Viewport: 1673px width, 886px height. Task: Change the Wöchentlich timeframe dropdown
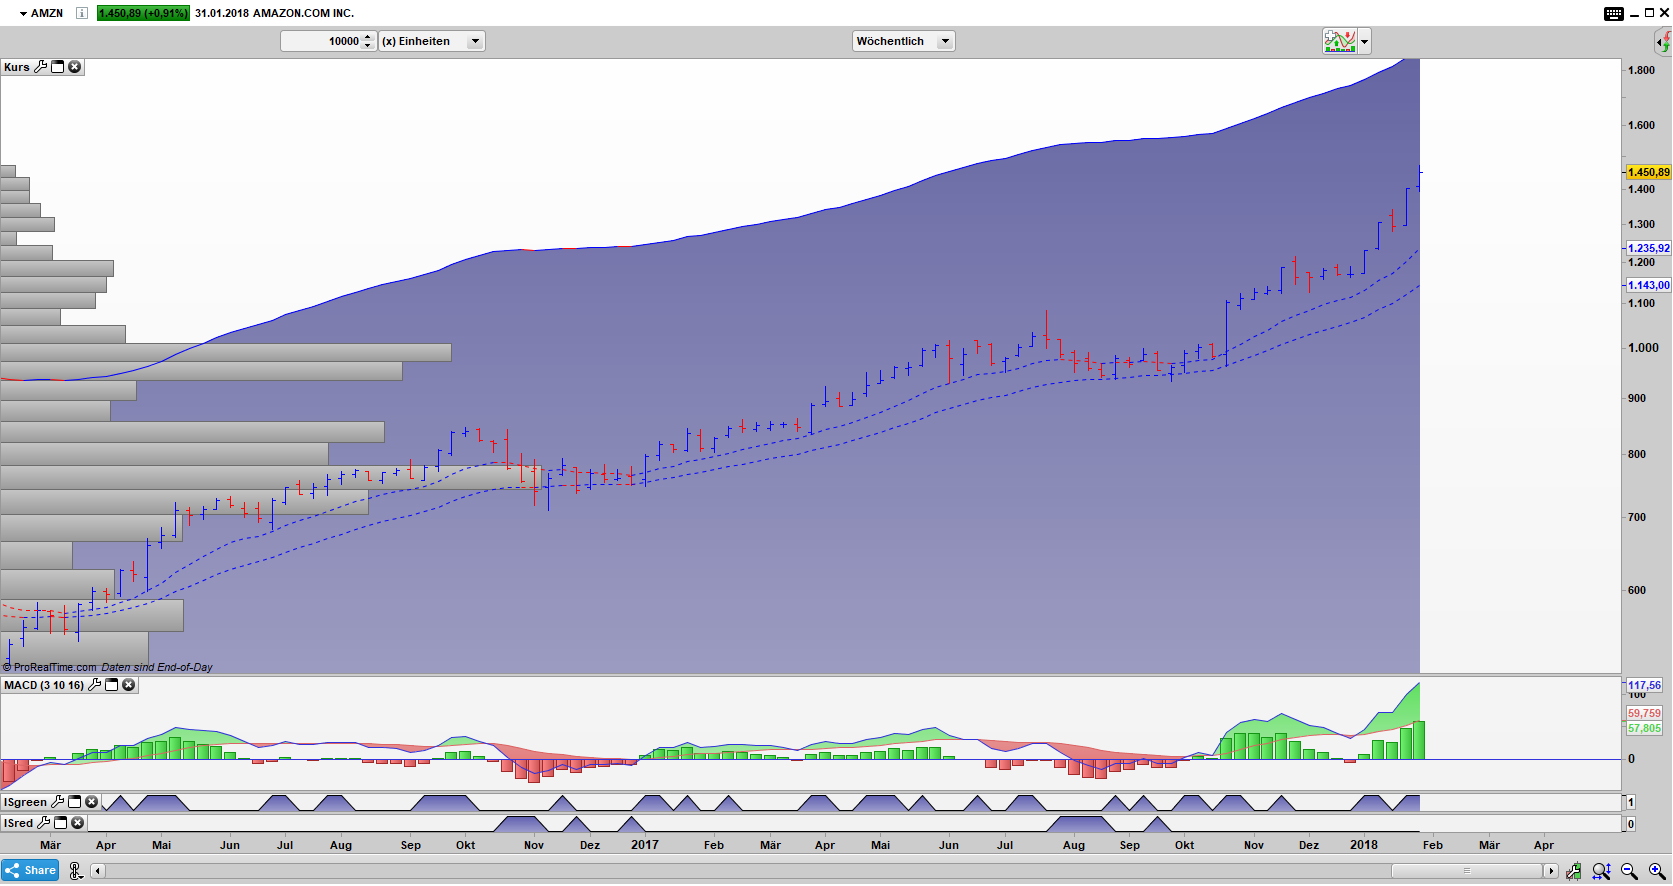[x=945, y=41]
